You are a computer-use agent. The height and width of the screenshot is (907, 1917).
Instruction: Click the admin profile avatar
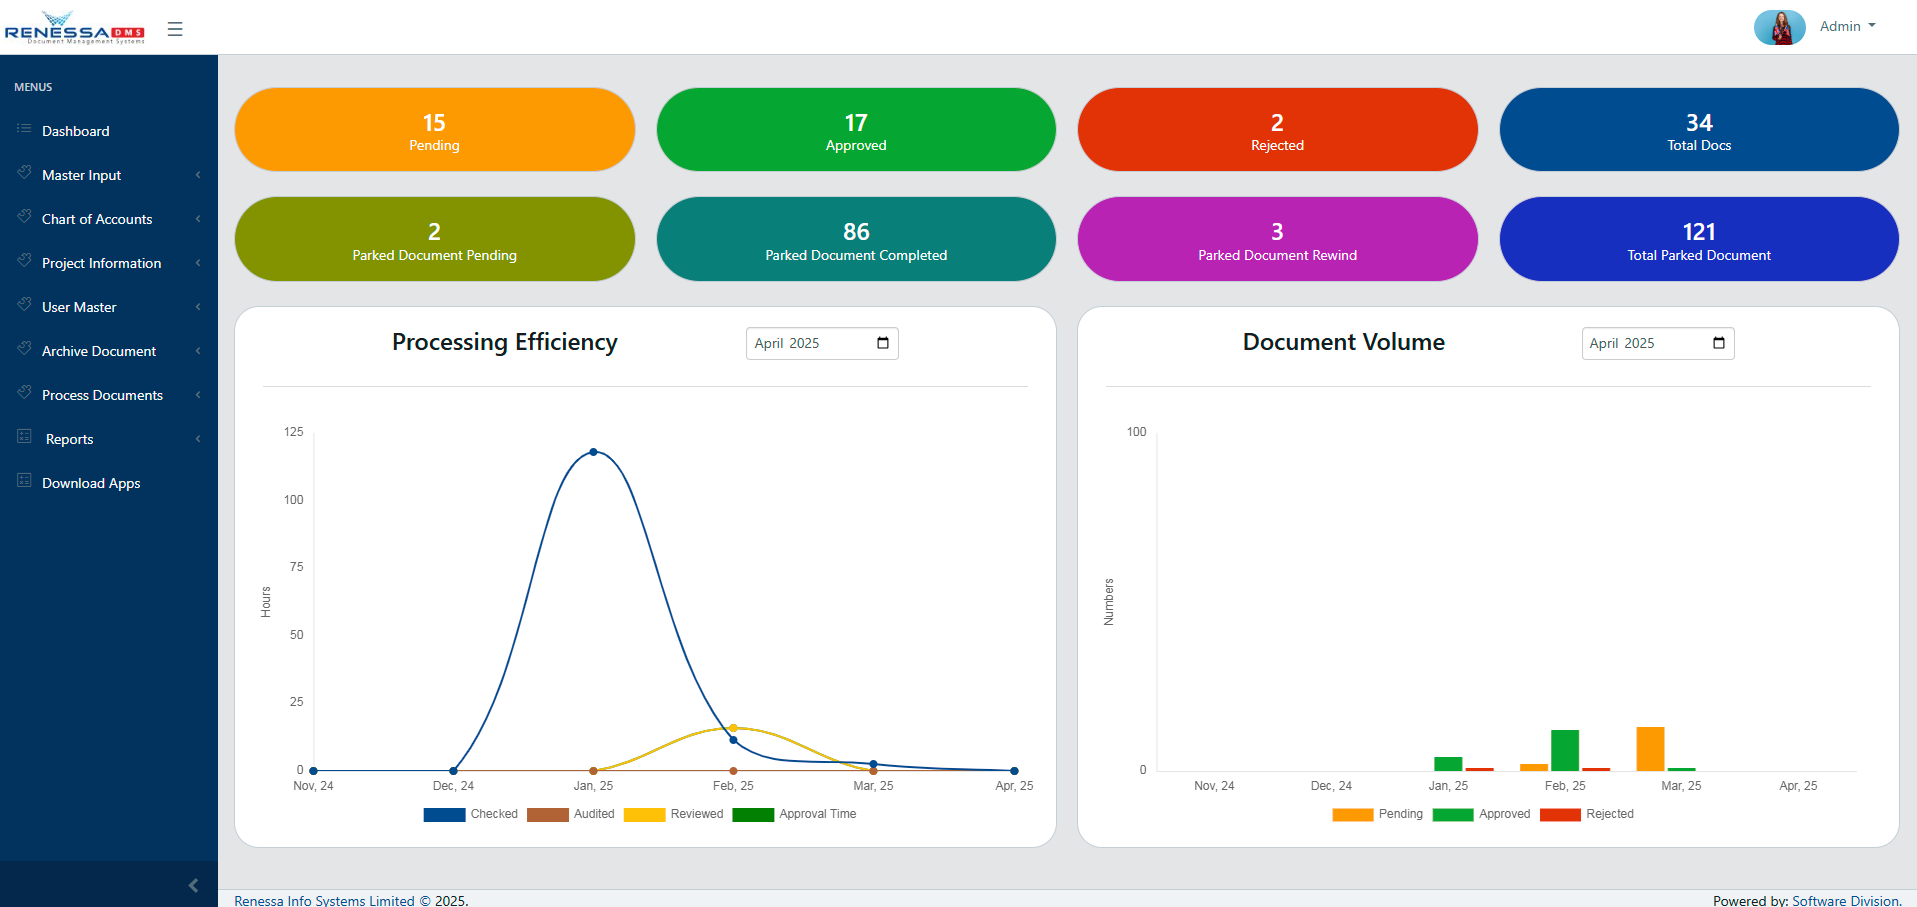(x=1779, y=27)
